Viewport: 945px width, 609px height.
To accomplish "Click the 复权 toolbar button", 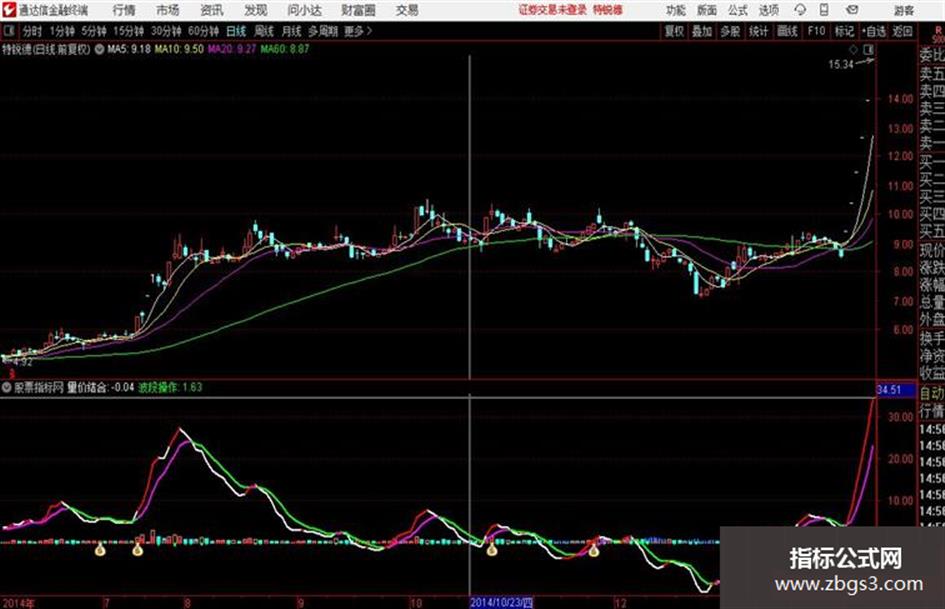I will [674, 31].
